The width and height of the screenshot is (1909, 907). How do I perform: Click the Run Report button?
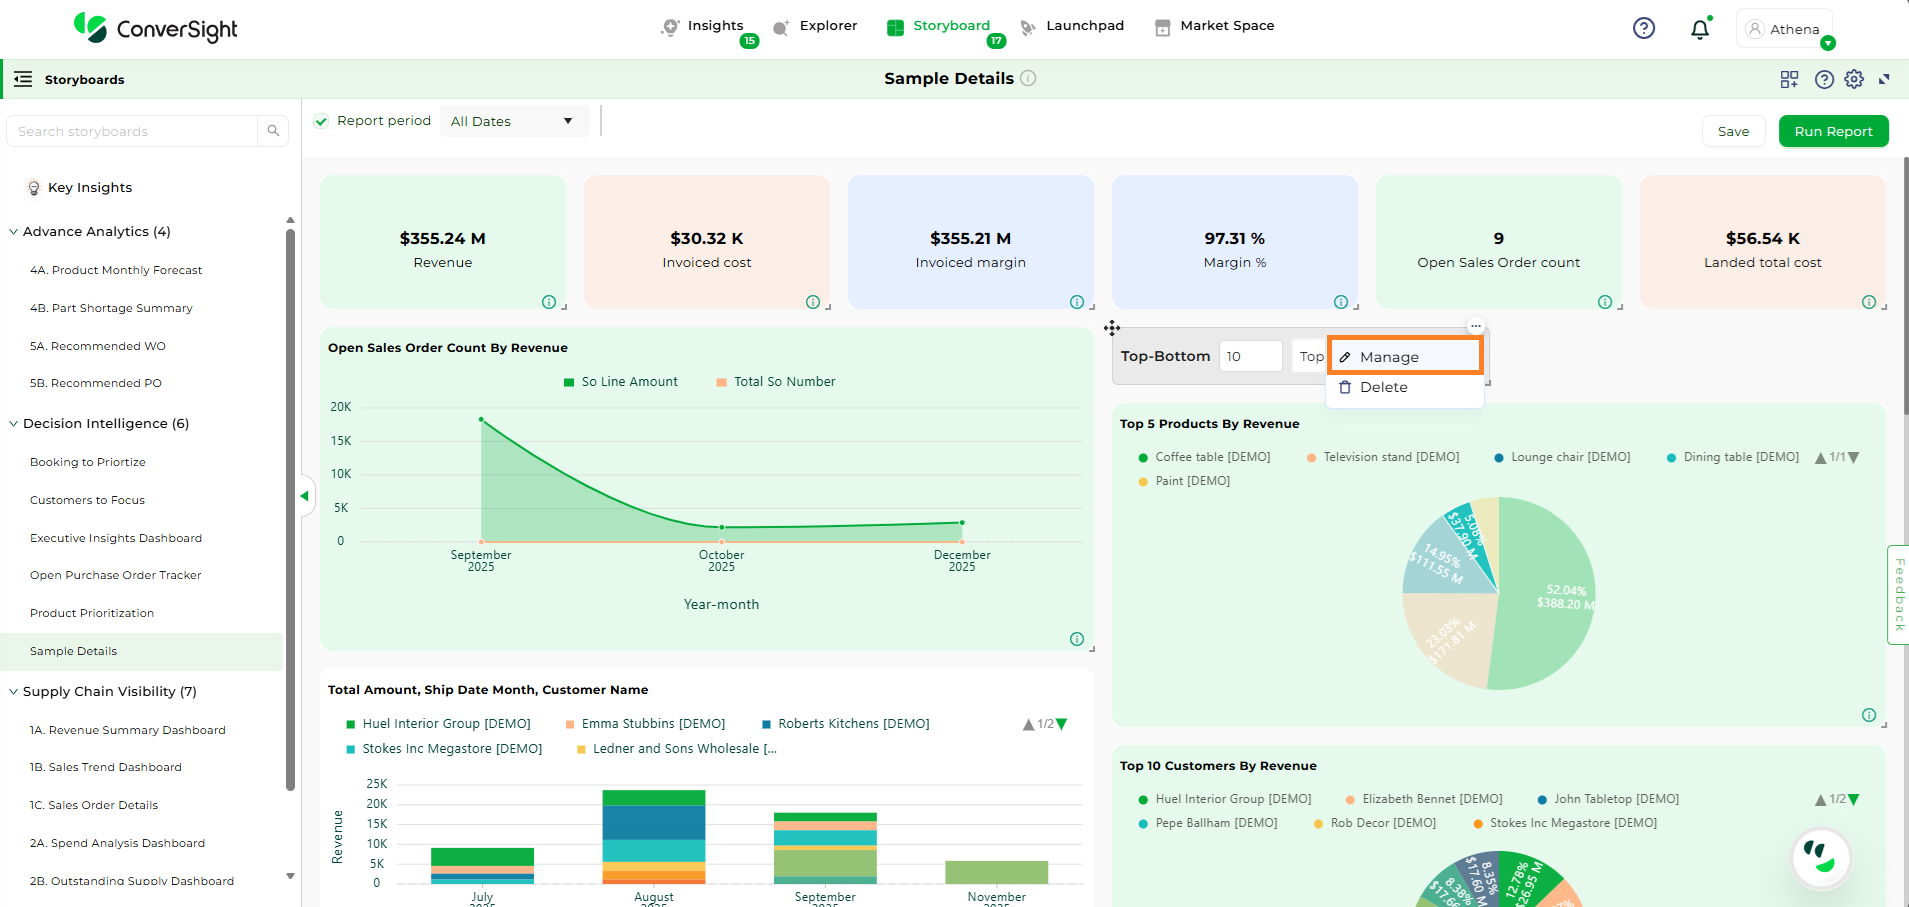pos(1832,131)
